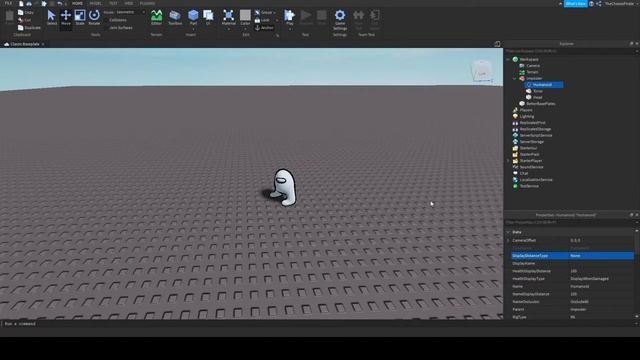Pick the Rotate tool
The height and width of the screenshot is (360, 640).
click(x=94, y=18)
